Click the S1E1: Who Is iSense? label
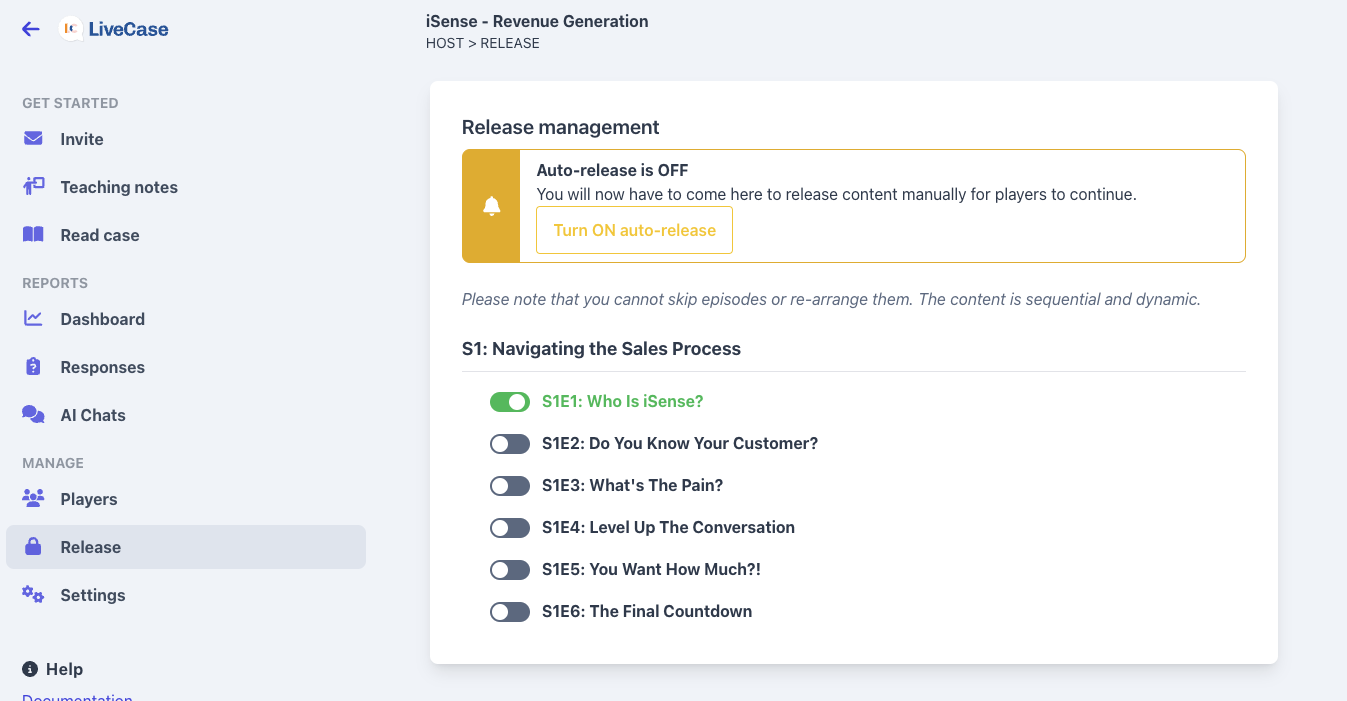This screenshot has height=701, width=1347. (x=622, y=401)
